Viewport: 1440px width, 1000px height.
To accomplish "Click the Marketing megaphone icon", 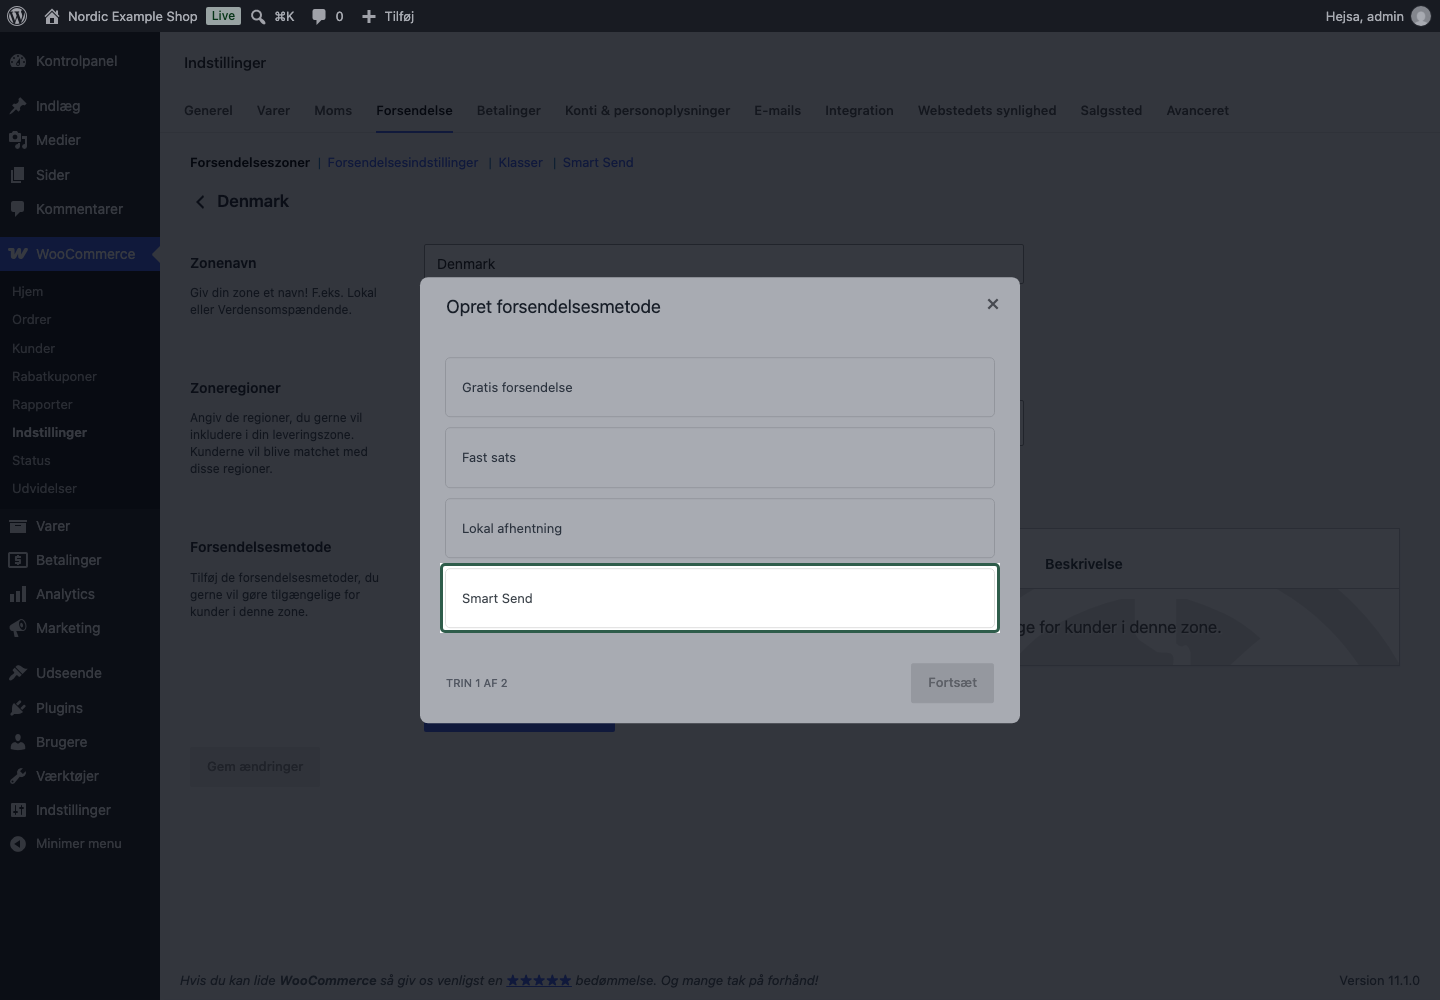I will [x=18, y=628].
